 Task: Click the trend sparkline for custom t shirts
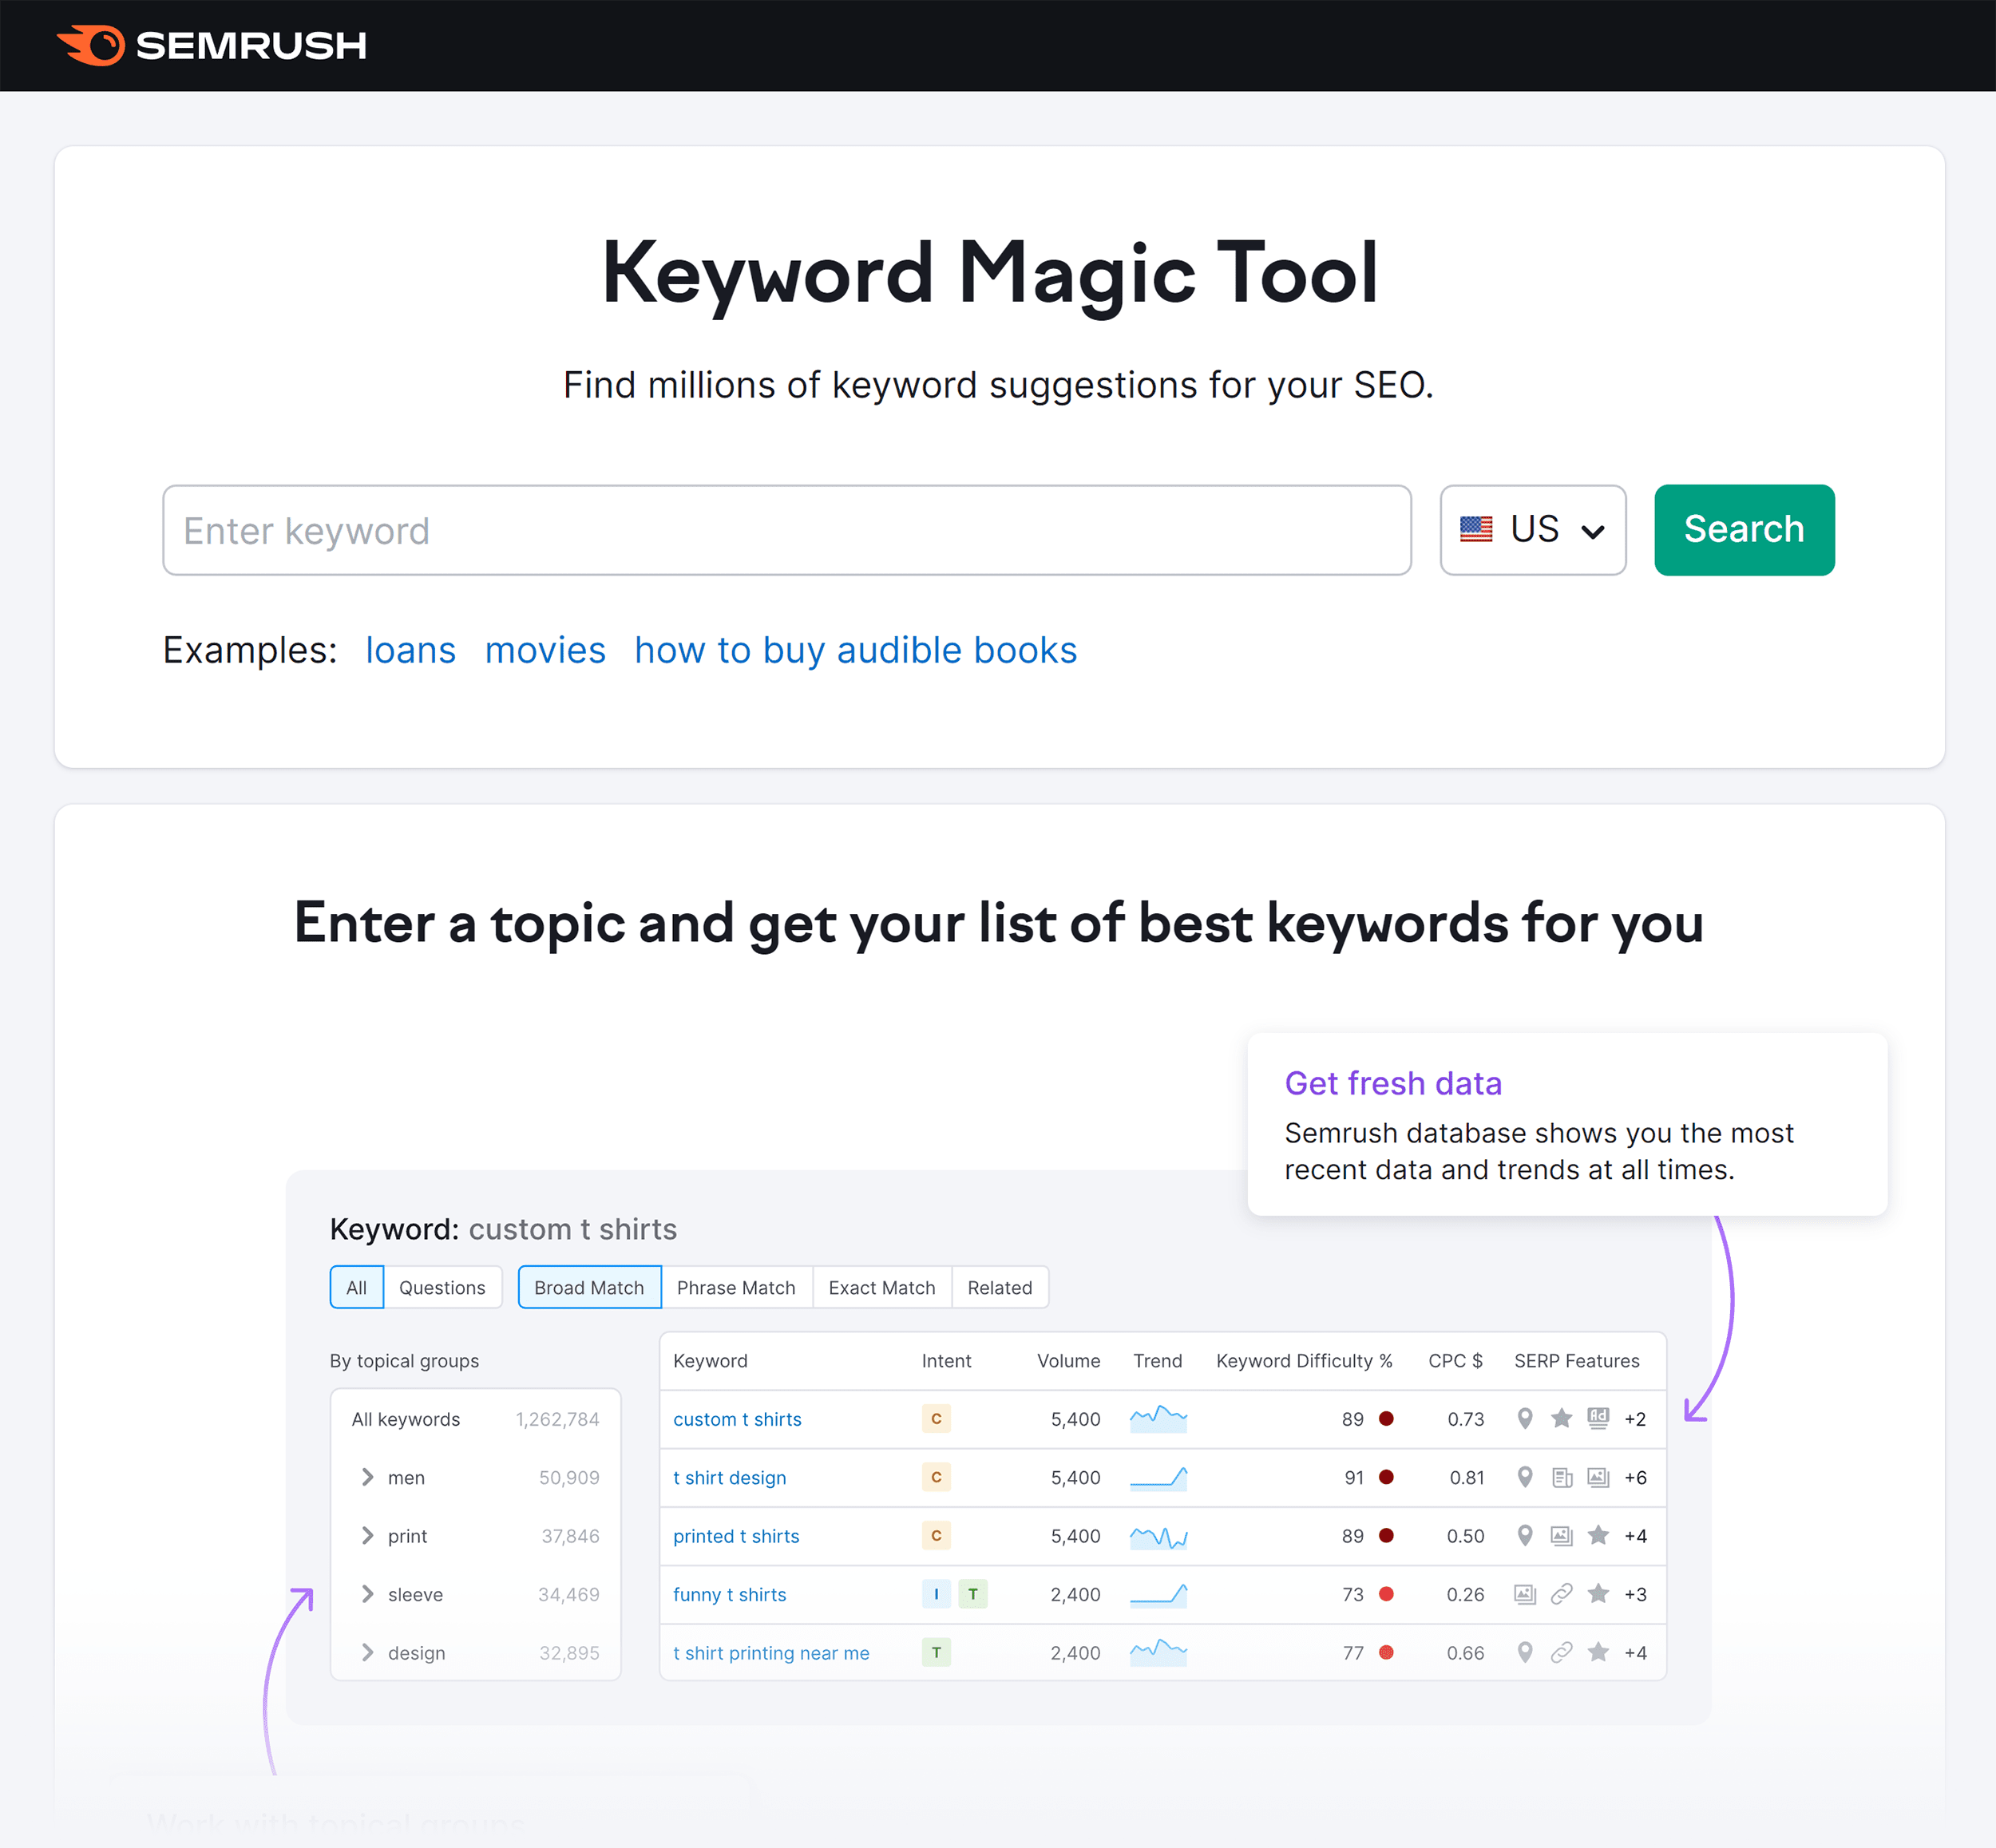coord(1158,1418)
